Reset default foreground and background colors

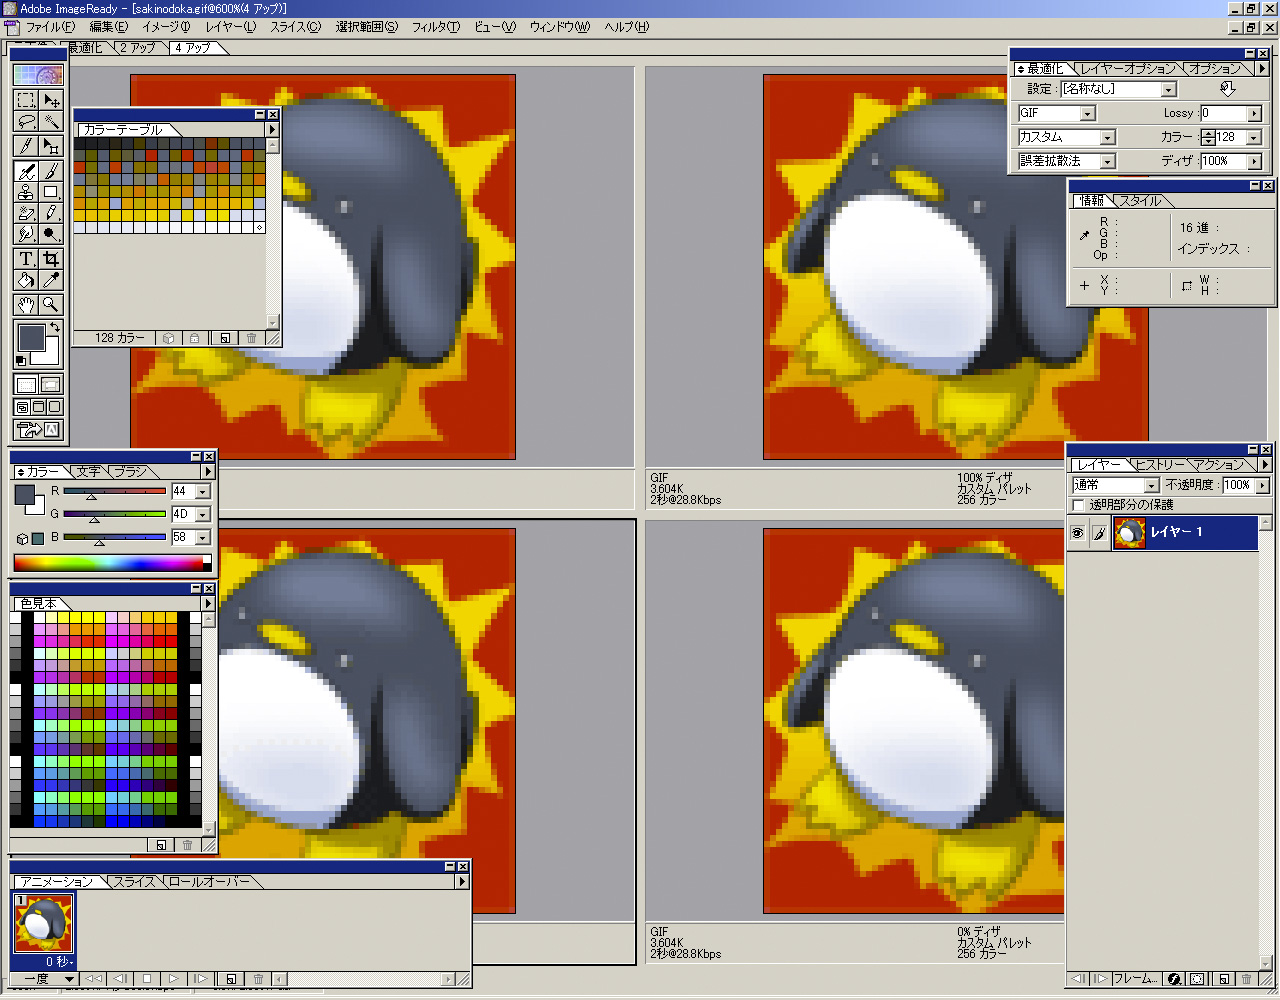point(21,361)
